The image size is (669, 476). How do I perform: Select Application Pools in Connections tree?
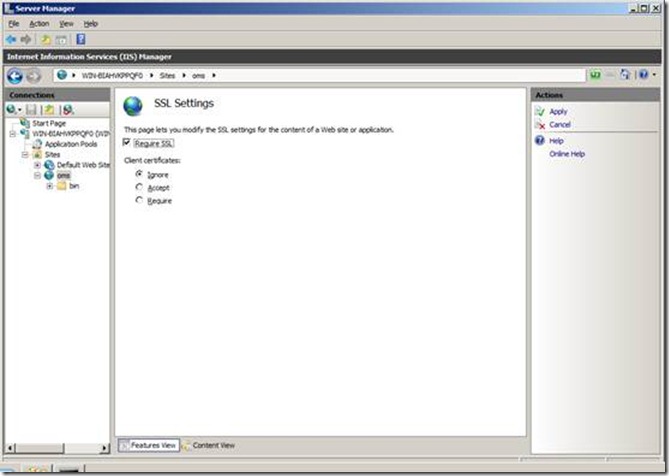pyautogui.click(x=71, y=144)
